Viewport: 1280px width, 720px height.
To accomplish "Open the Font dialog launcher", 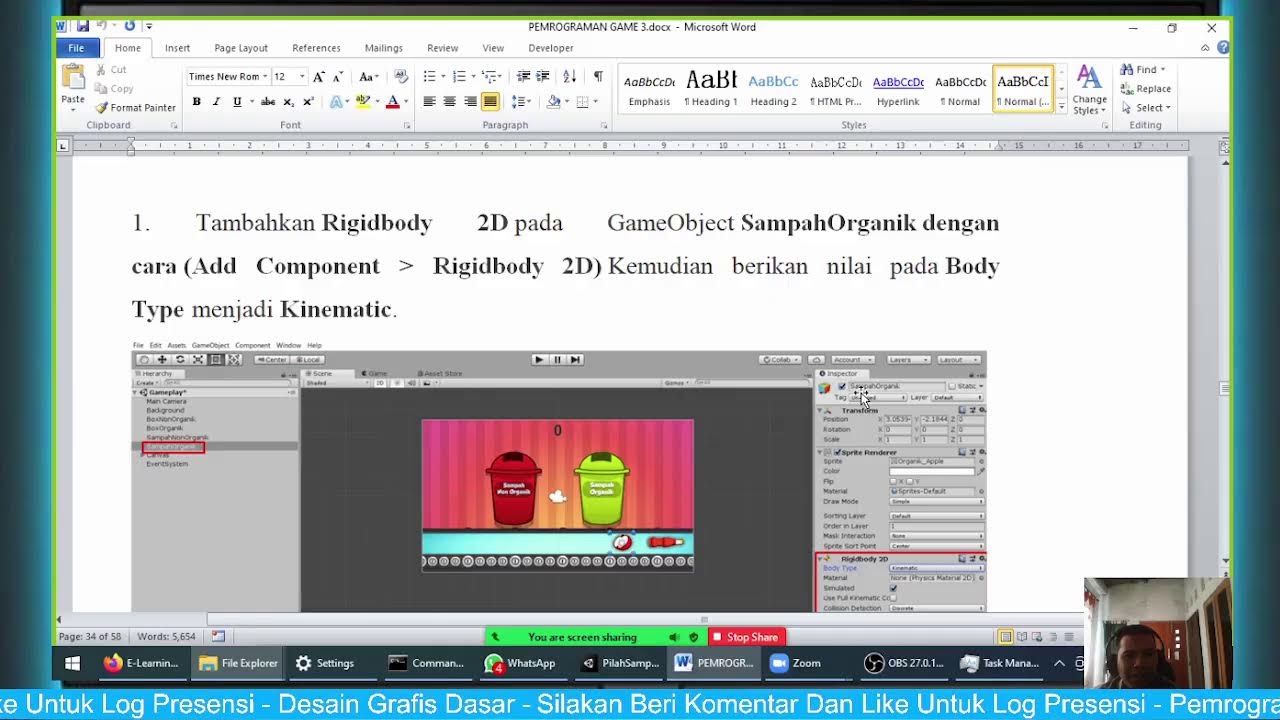I will pyautogui.click(x=407, y=126).
